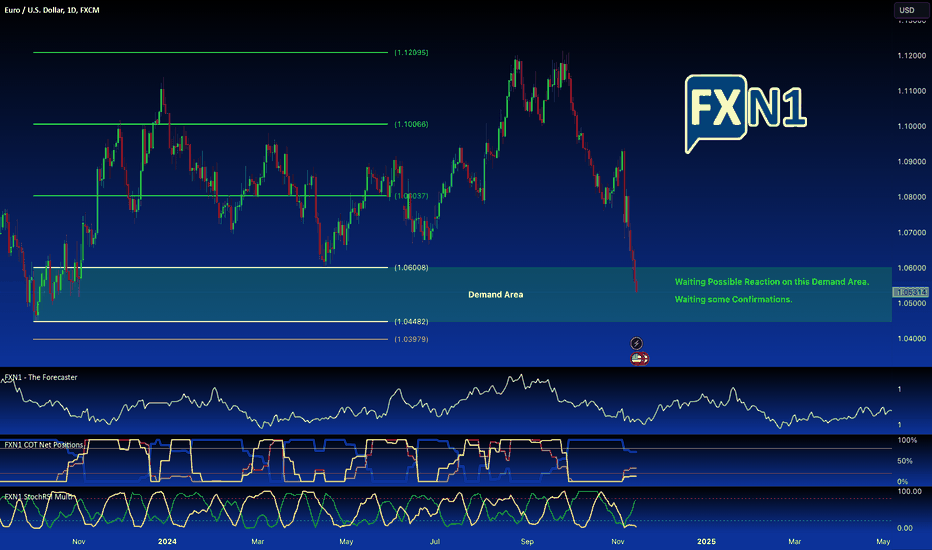Click 1.07000 on the price axis
Screen dimensions: 932x550
[912, 232]
